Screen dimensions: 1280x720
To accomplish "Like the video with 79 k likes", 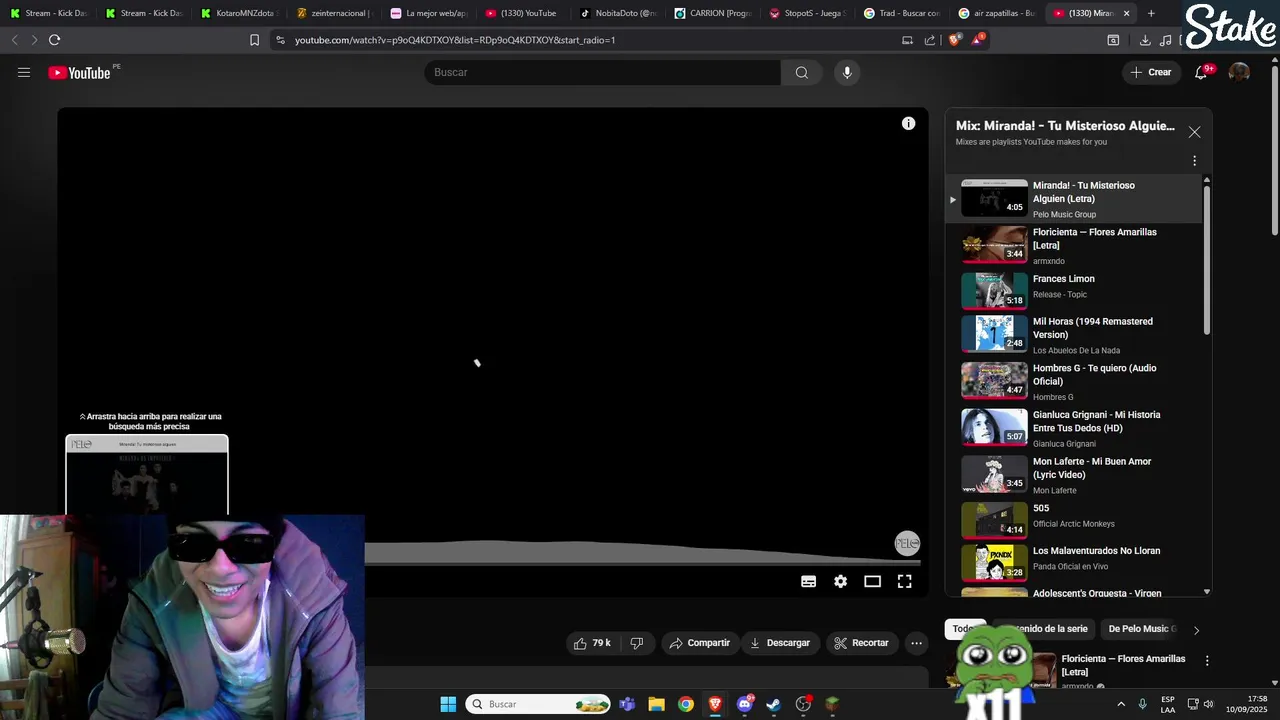I will [x=591, y=643].
